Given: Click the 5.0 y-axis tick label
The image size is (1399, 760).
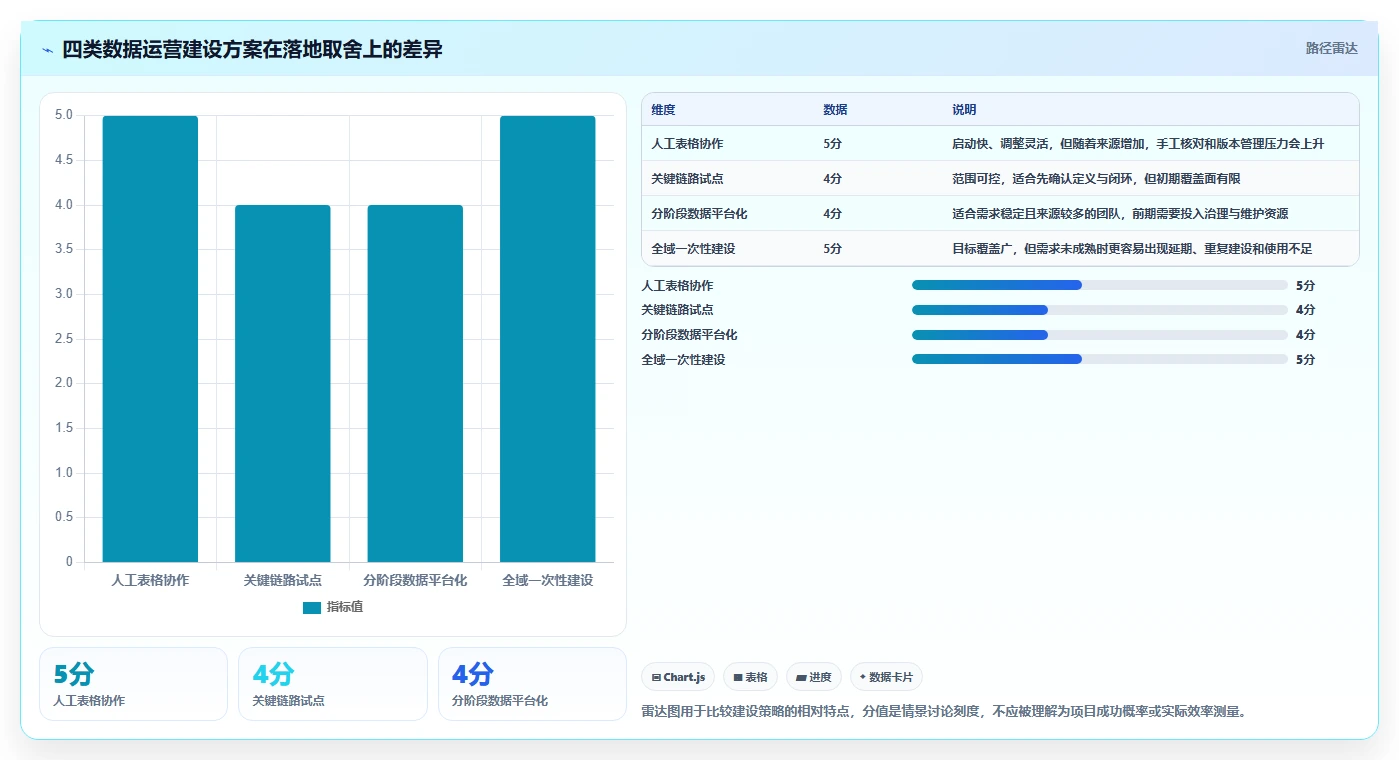Looking at the screenshot, I should (x=63, y=115).
